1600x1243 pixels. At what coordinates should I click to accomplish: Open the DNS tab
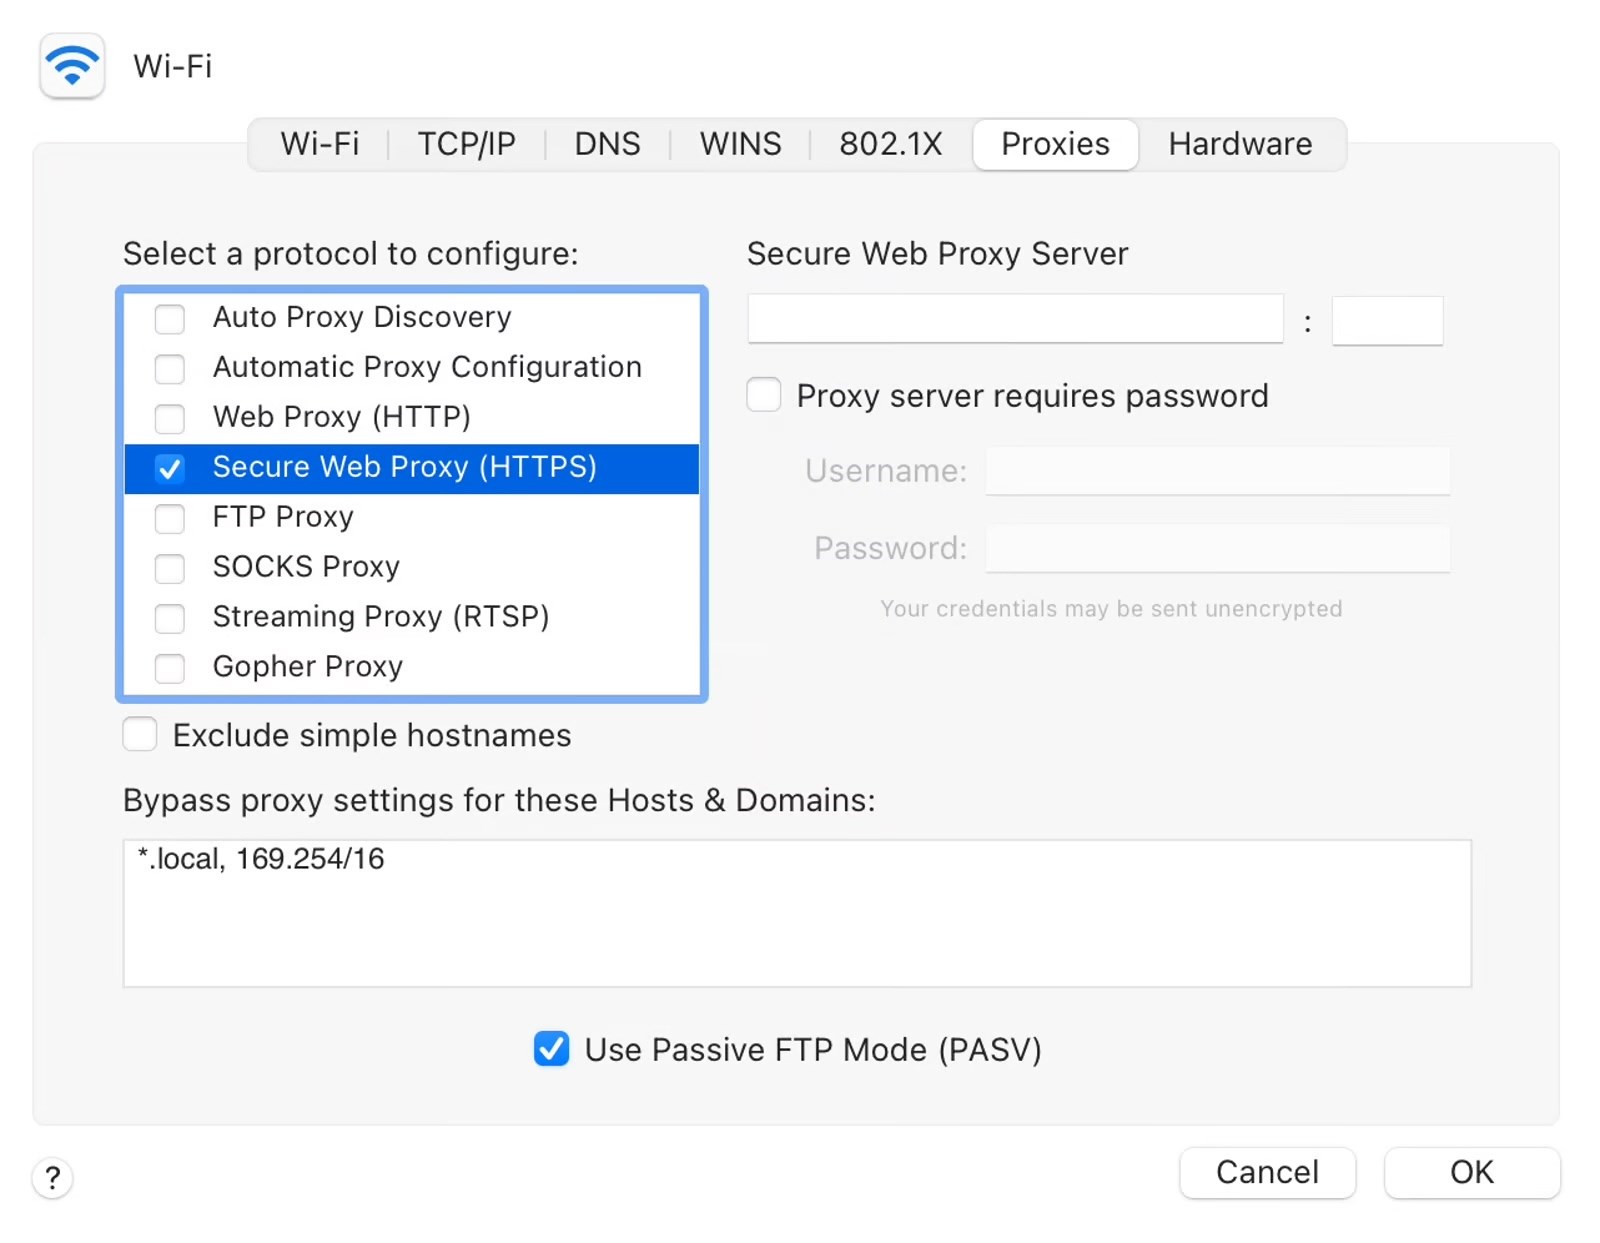pyautogui.click(x=607, y=144)
